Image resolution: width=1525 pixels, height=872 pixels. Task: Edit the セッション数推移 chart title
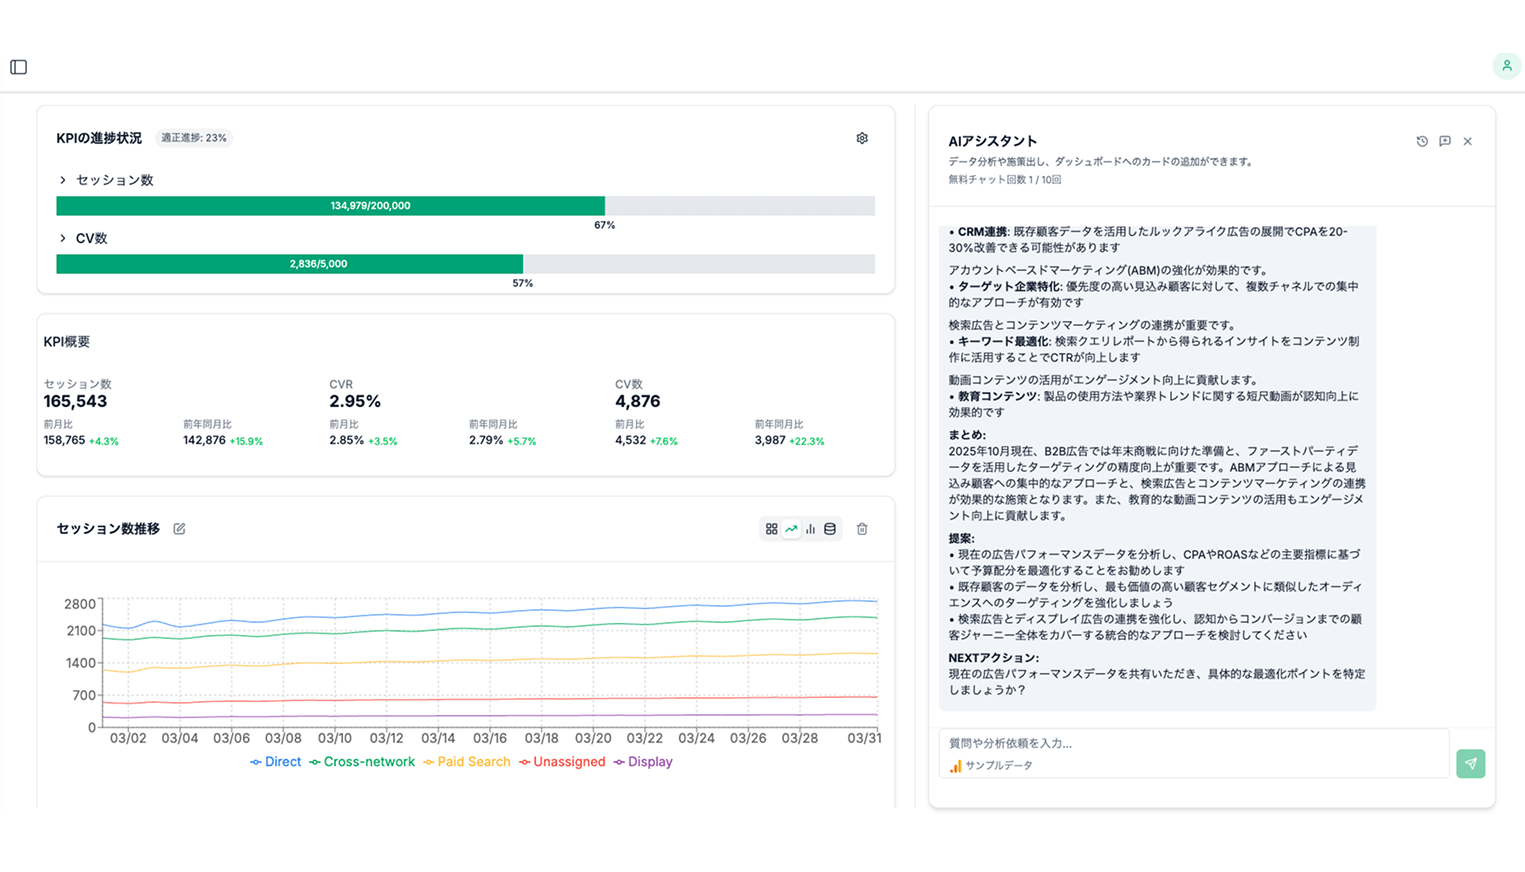pos(180,529)
